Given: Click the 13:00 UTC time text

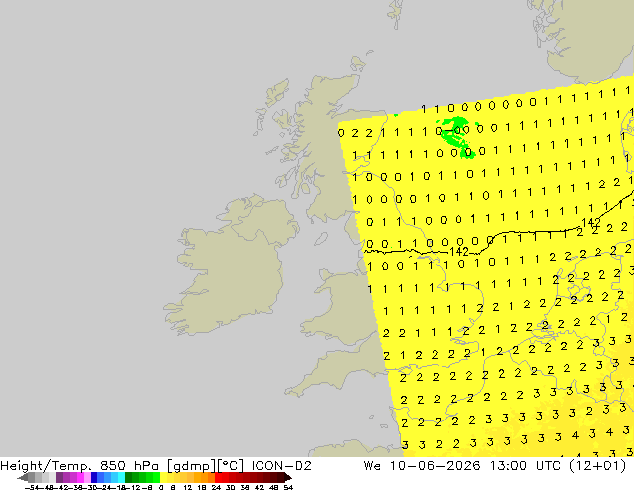Looking at the screenshot, I should pos(525,466).
